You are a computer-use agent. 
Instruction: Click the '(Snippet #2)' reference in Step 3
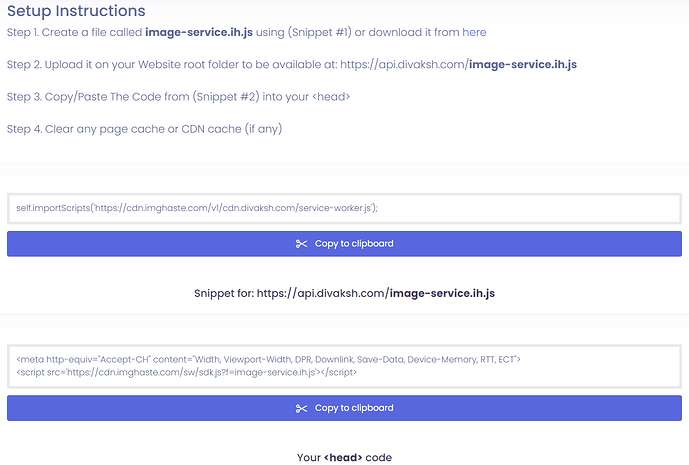241,97
